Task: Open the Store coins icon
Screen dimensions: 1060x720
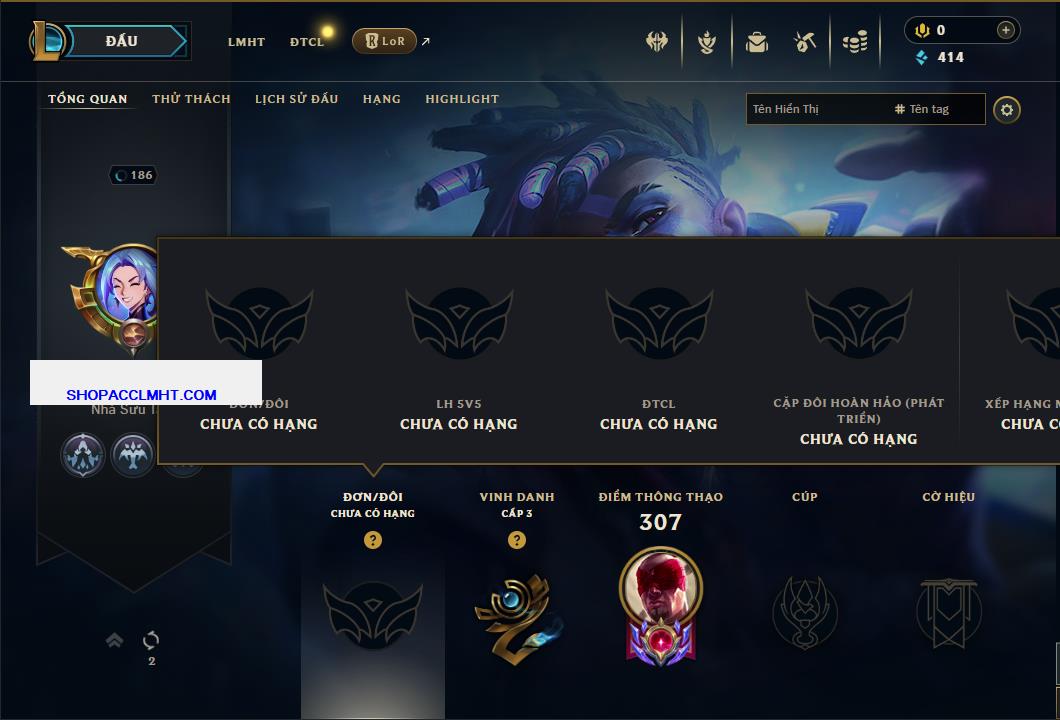Action: click(x=855, y=43)
